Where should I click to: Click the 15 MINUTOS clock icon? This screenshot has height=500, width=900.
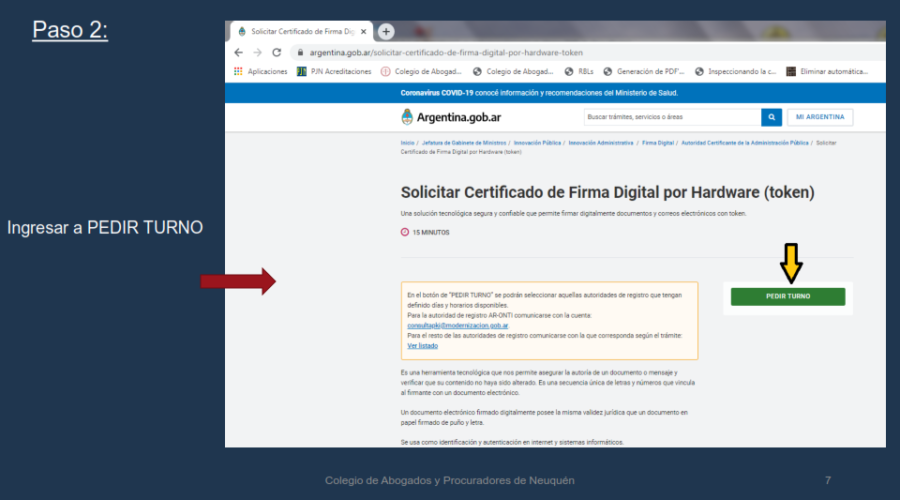pyautogui.click(x=405, y=232)
